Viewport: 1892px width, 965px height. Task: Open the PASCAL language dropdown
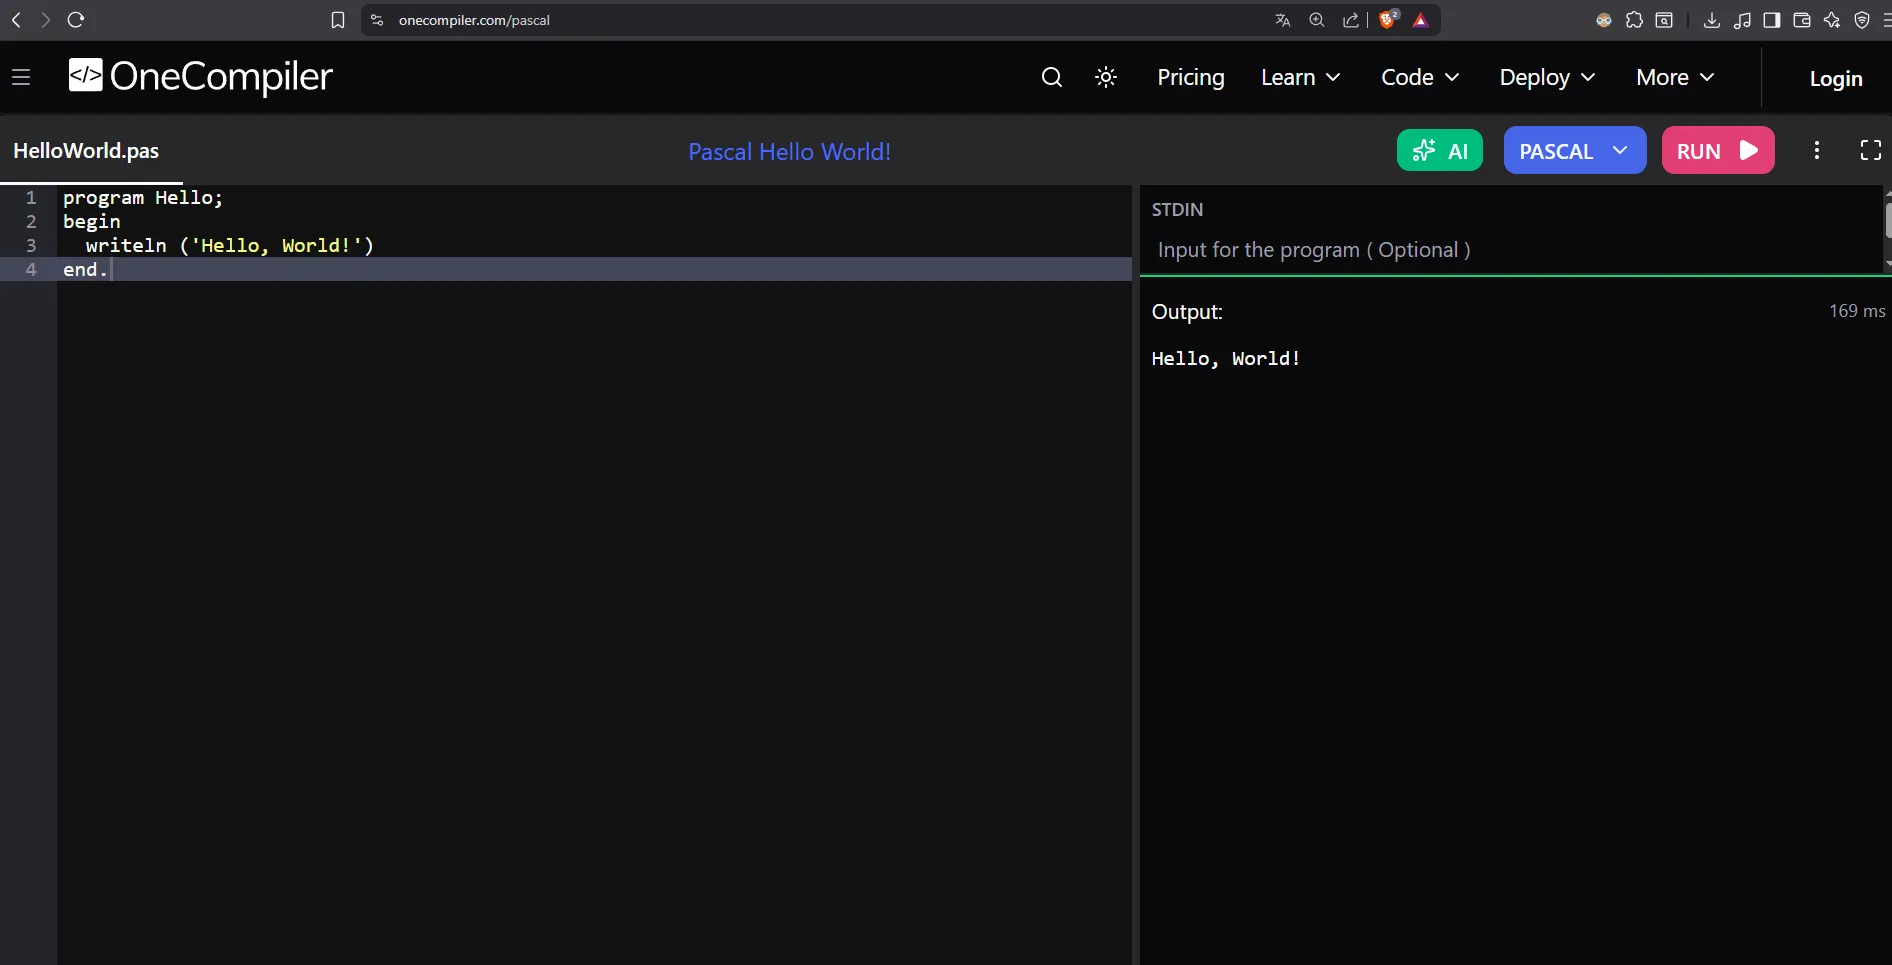tap(1574, 151)
